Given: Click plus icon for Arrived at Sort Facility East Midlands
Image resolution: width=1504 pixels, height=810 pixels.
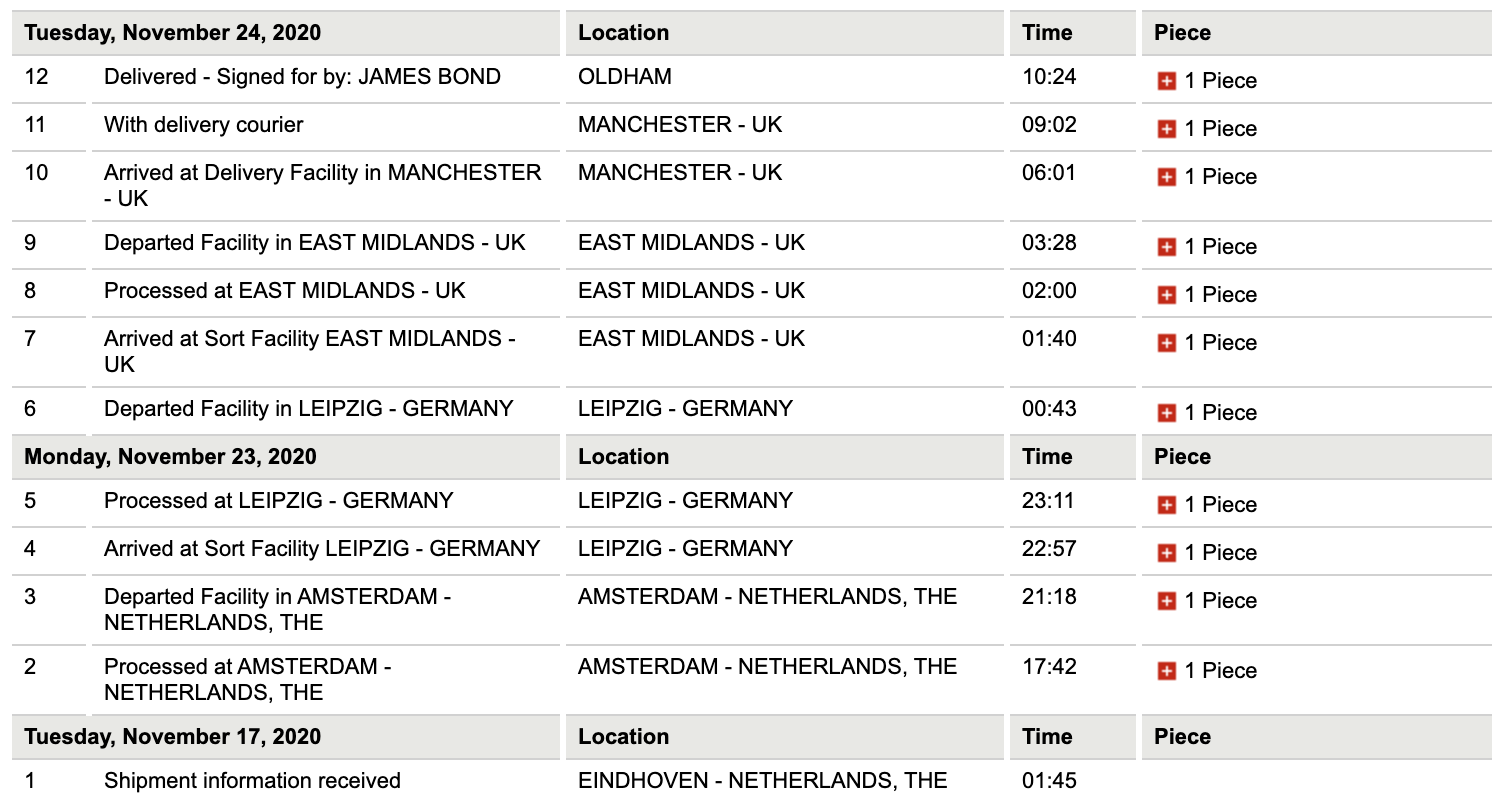Looking at the screenshot, I should tap(1166, 343).
